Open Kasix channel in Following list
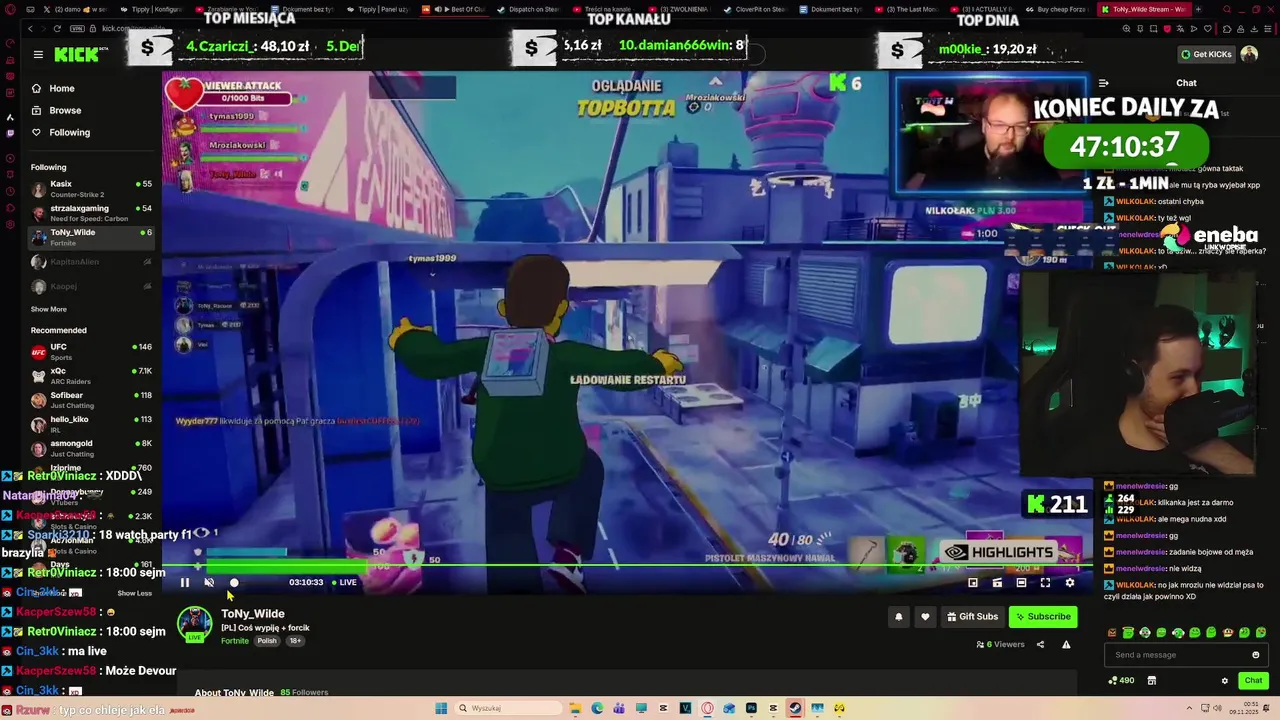 pos(91,188)
